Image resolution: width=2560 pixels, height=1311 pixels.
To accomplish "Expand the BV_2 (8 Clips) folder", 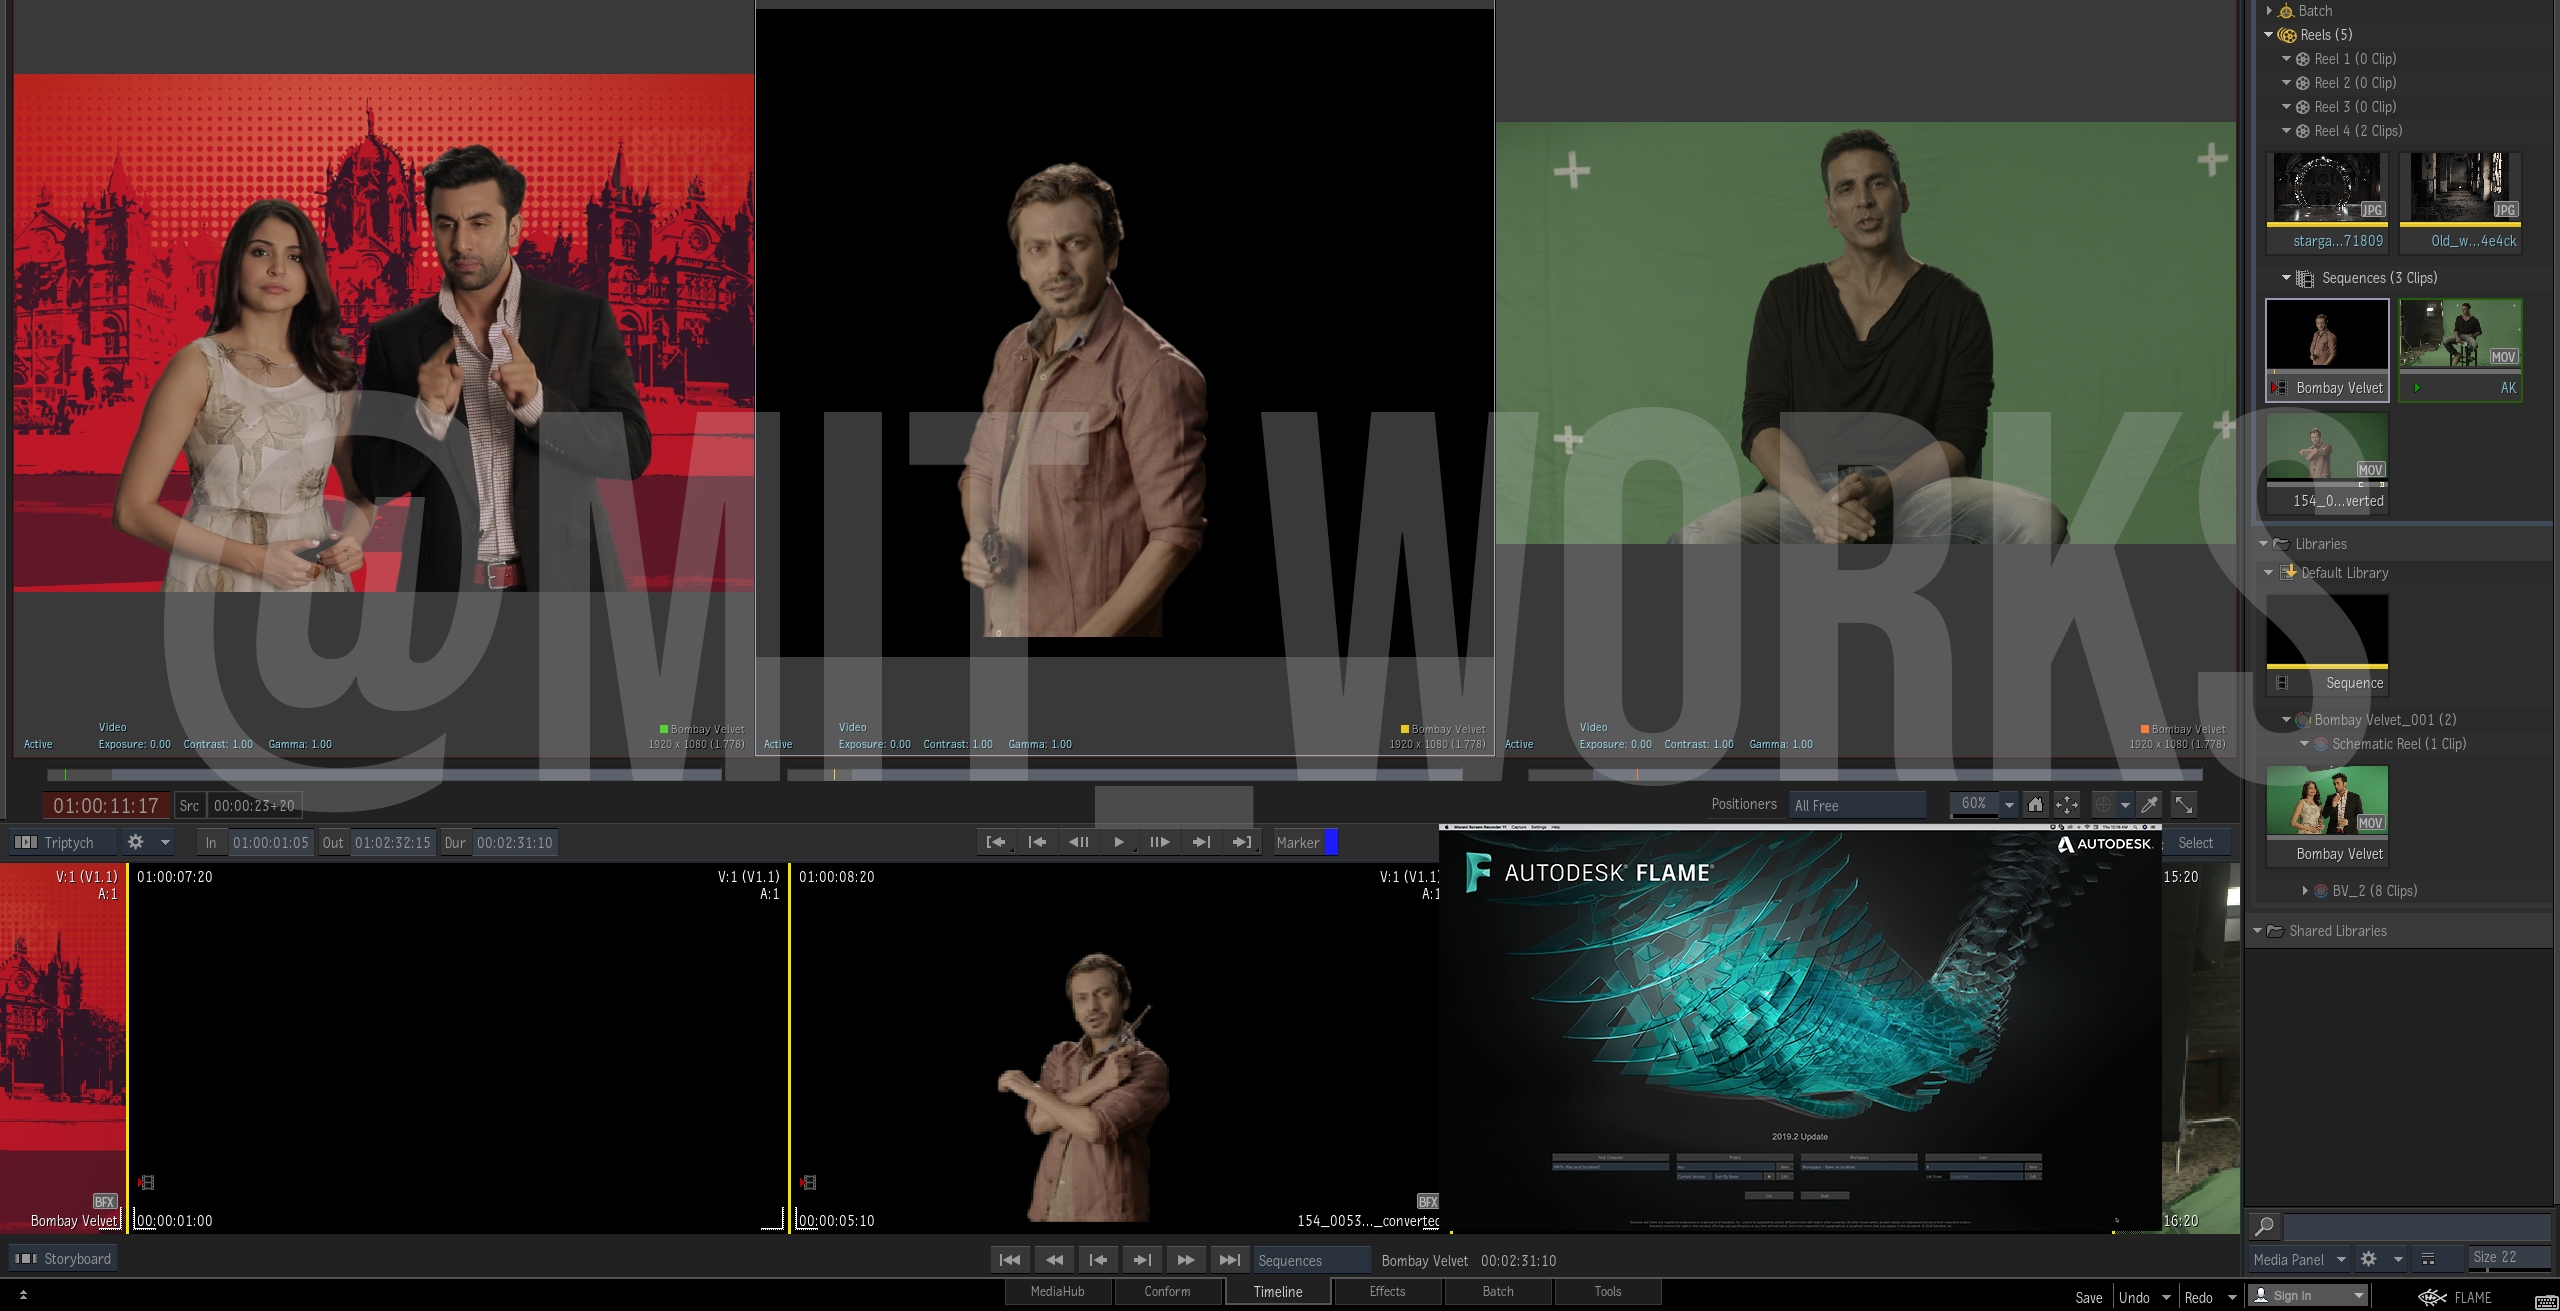I will pyautogui.click(x=2305, y=891).
